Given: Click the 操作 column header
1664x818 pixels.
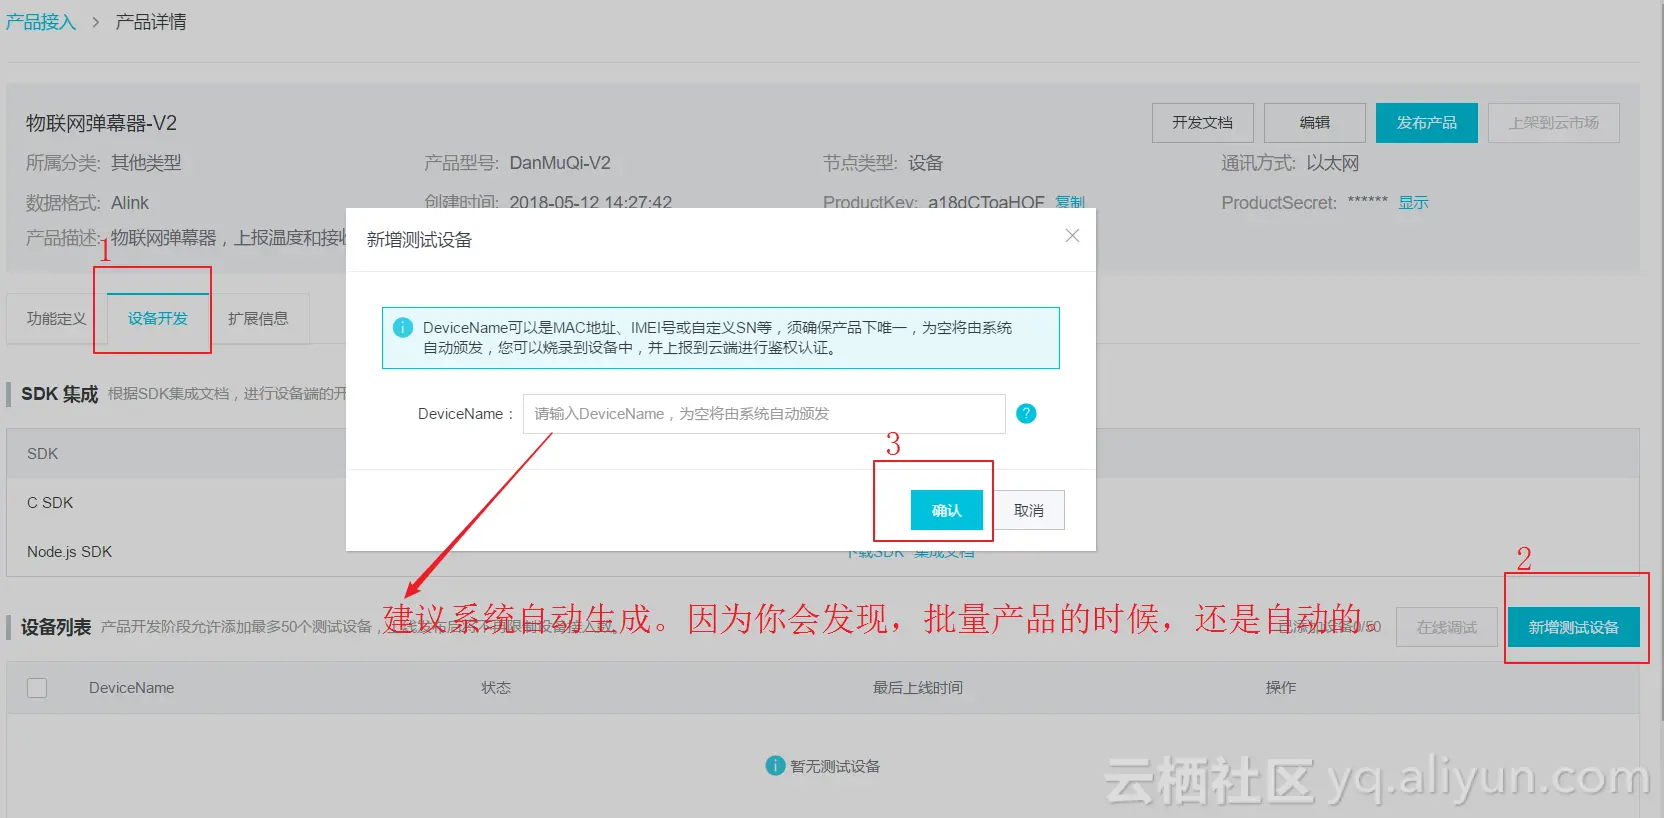Looking at the screenshot, I should [x=1280, y=688].
